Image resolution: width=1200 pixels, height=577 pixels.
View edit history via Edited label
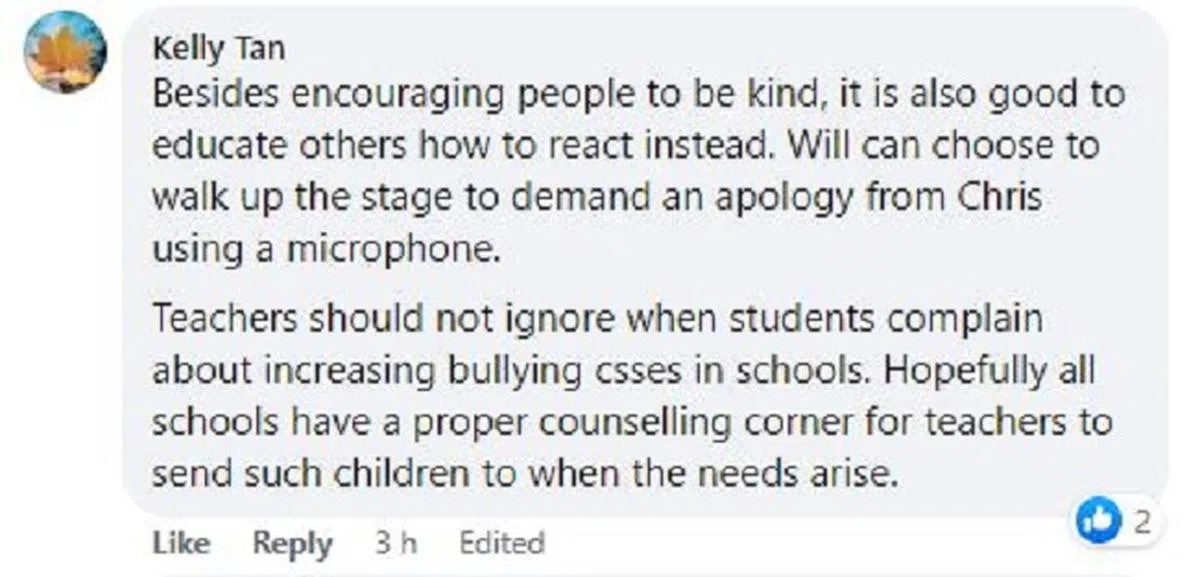tap(502, 543)
